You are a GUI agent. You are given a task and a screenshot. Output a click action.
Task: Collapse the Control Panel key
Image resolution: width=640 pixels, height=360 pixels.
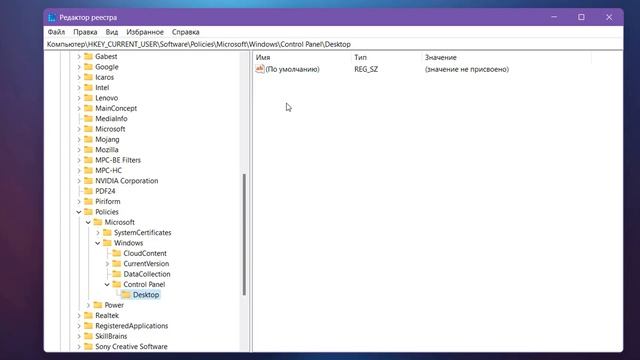(x=107, y=284)
